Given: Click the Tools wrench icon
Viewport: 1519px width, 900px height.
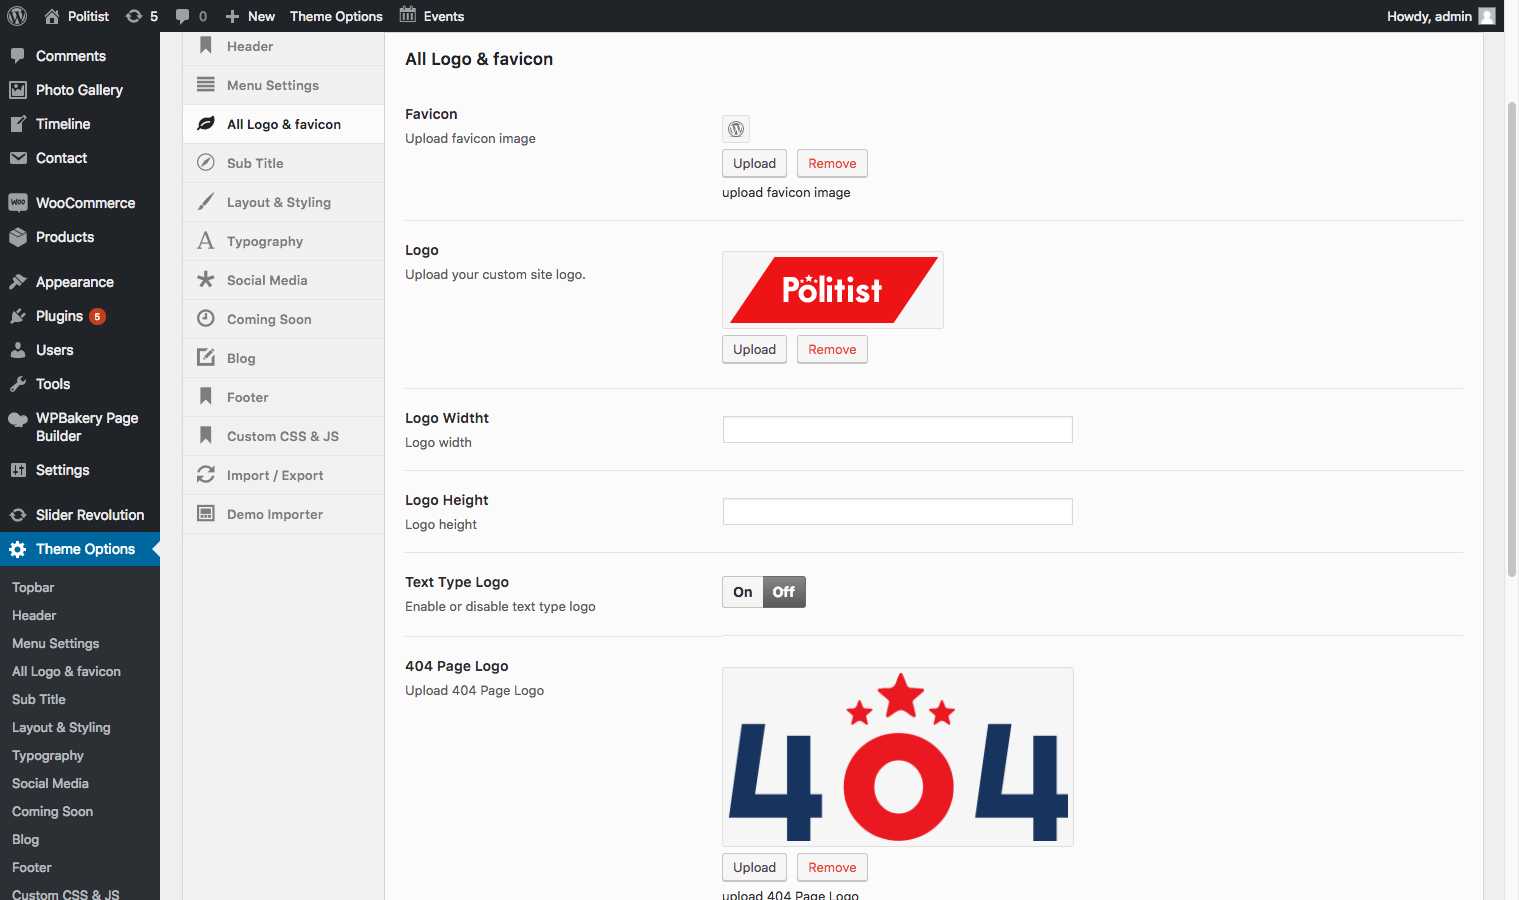Looking at the screenshot, I should tap(18, 384).
